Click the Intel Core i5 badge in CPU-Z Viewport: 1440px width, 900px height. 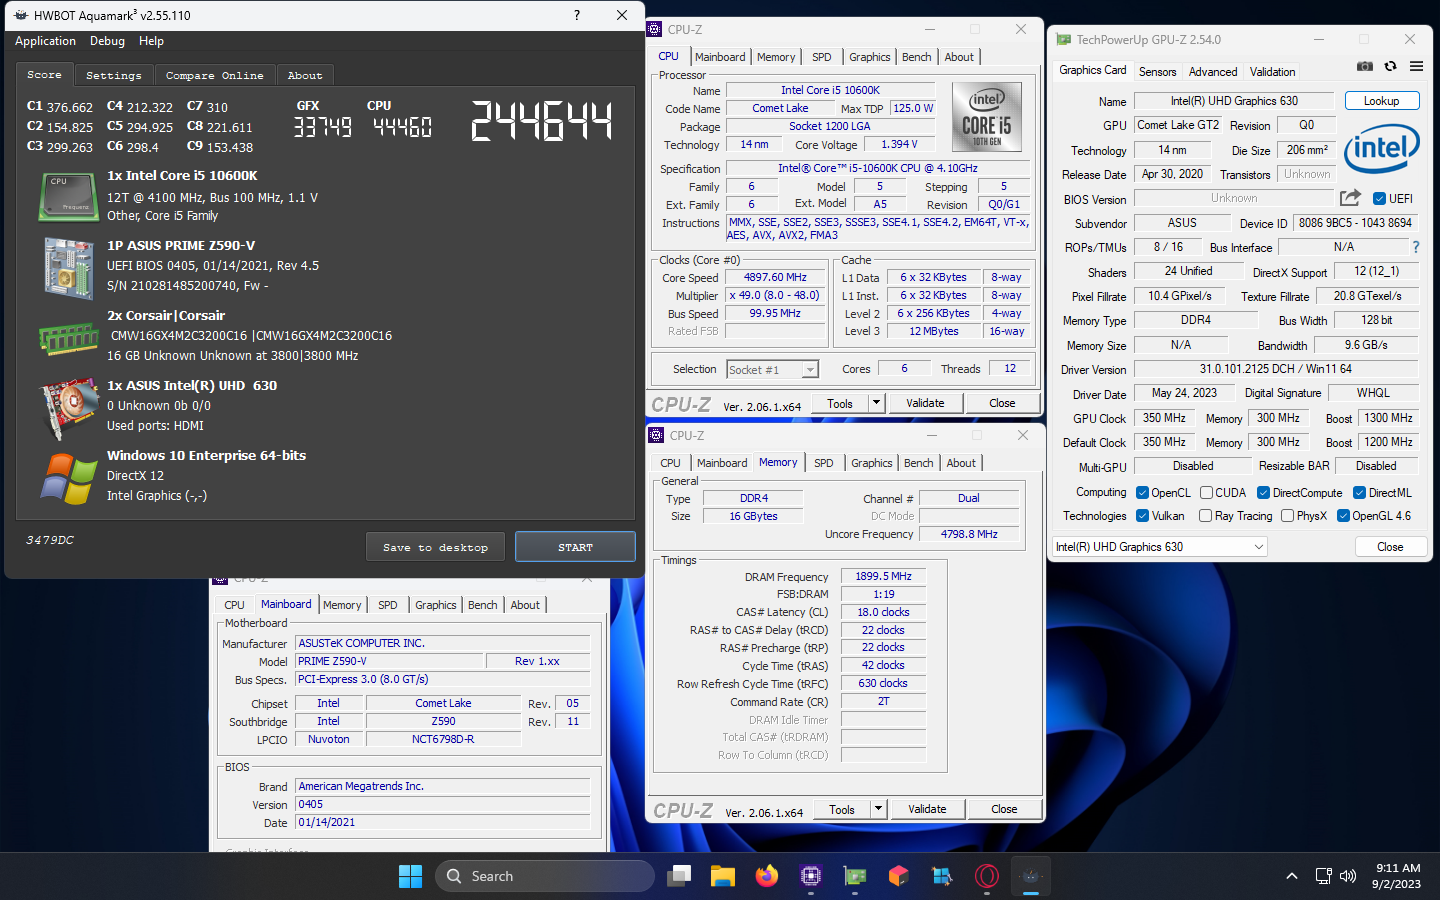click(986, 117)
